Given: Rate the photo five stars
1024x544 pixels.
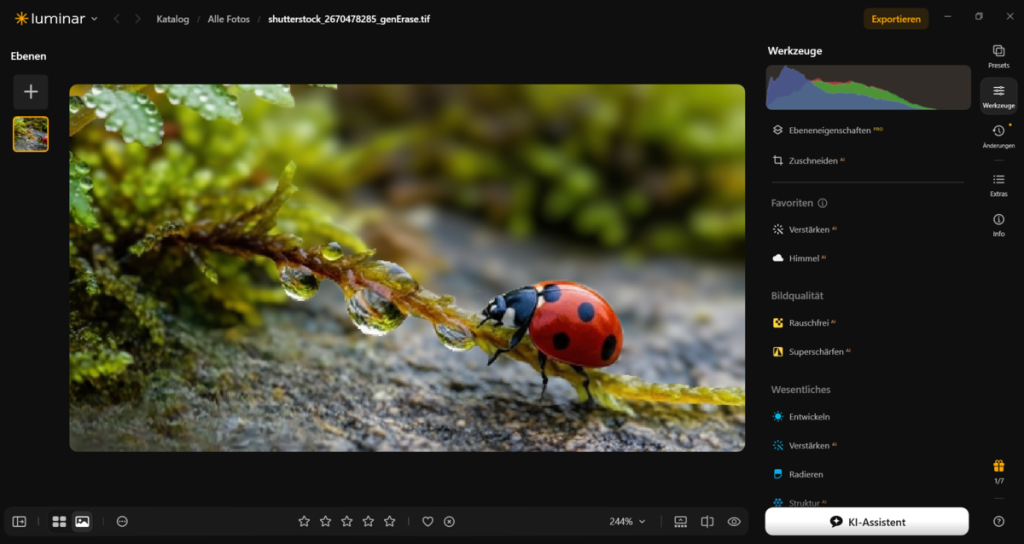Looking at the screenshot, I should pos(390,521).
